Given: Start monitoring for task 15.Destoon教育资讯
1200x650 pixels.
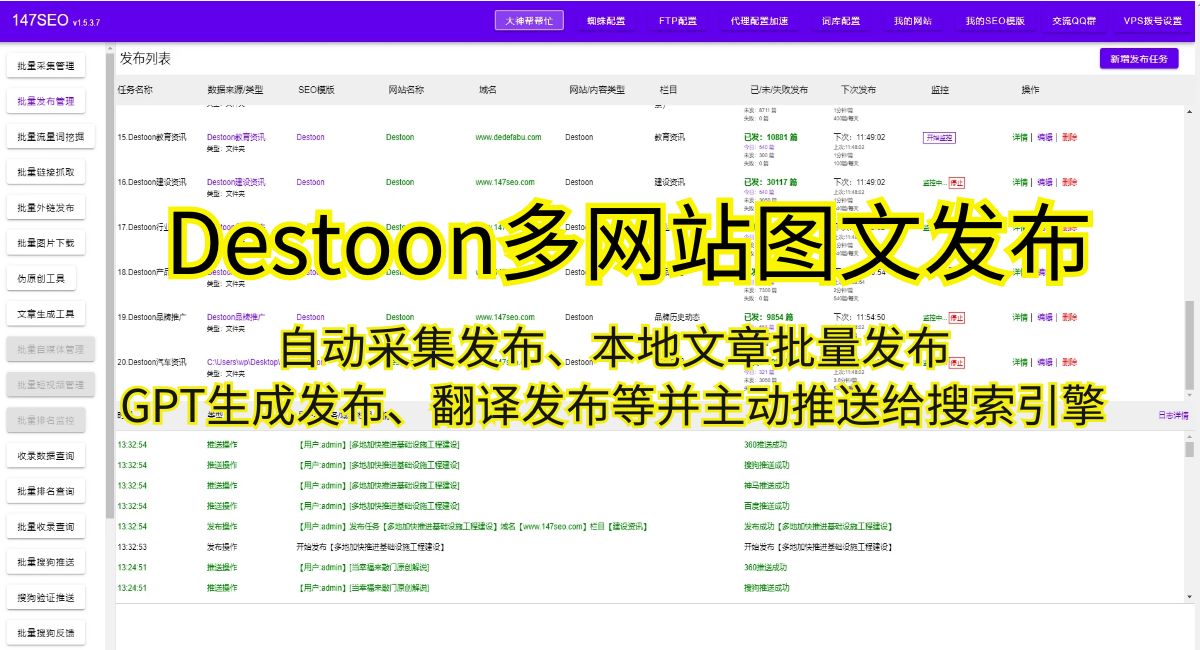Looking at the screenshot, I should [939, 138].
